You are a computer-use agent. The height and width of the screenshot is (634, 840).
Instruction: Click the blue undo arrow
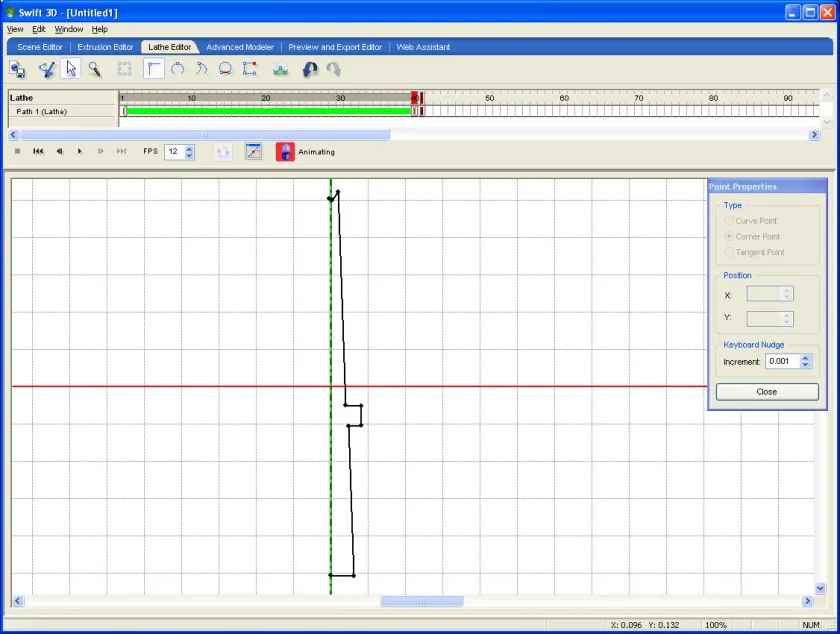pyautogui.click(x=310, y=69)
